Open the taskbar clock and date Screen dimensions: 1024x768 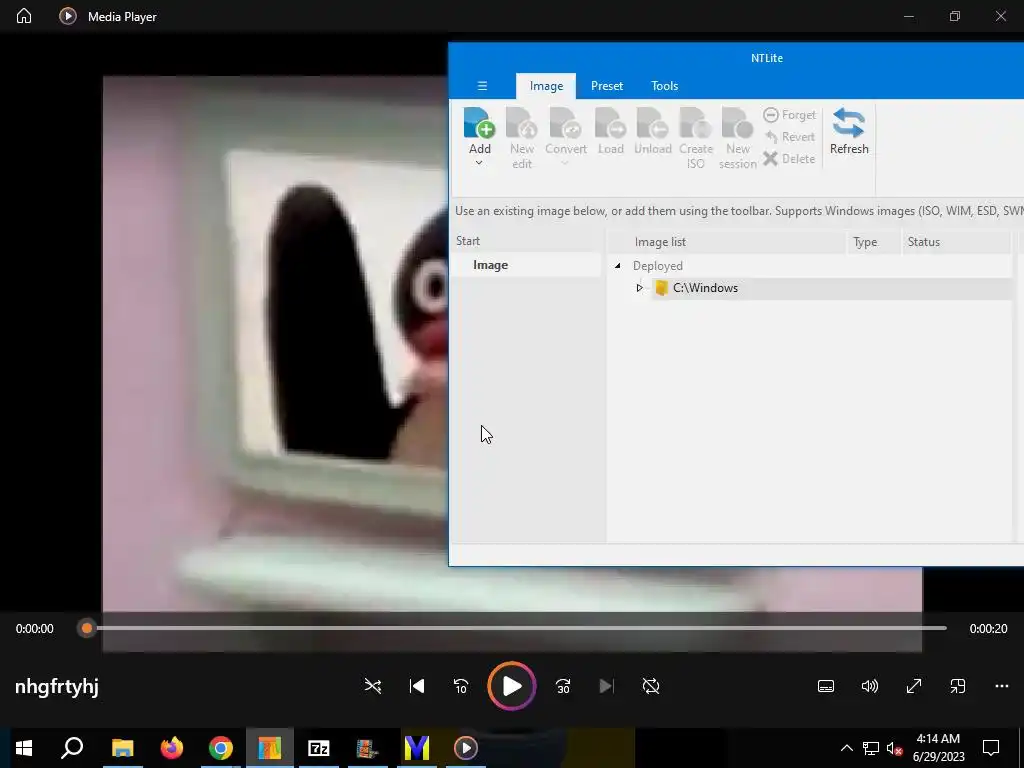tap(938, 748)
